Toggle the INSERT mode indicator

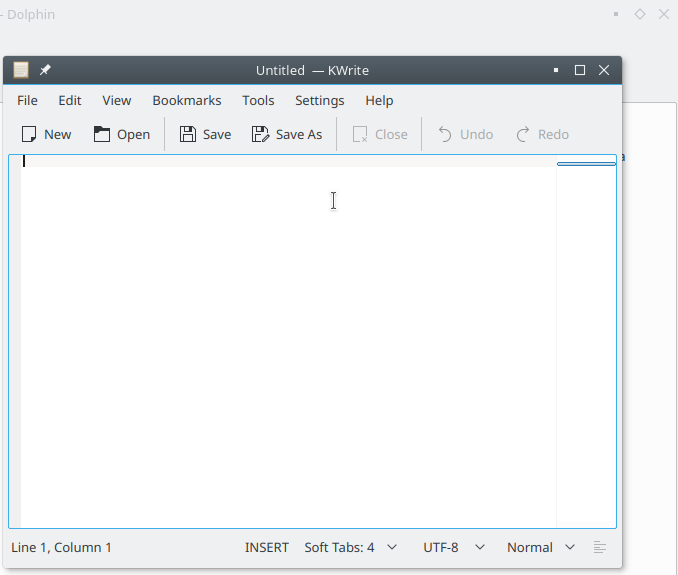(266, 547)
